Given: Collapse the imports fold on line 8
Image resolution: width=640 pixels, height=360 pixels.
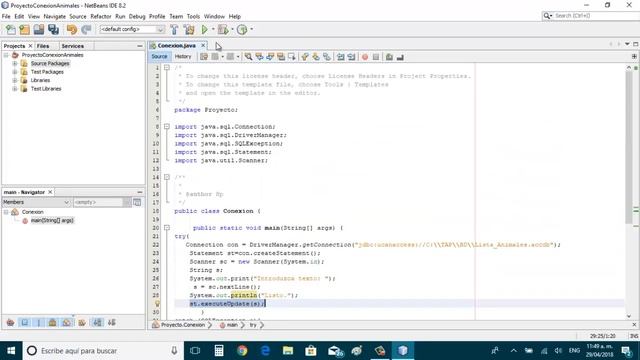Looking at the screenshot, I should 167,127.
